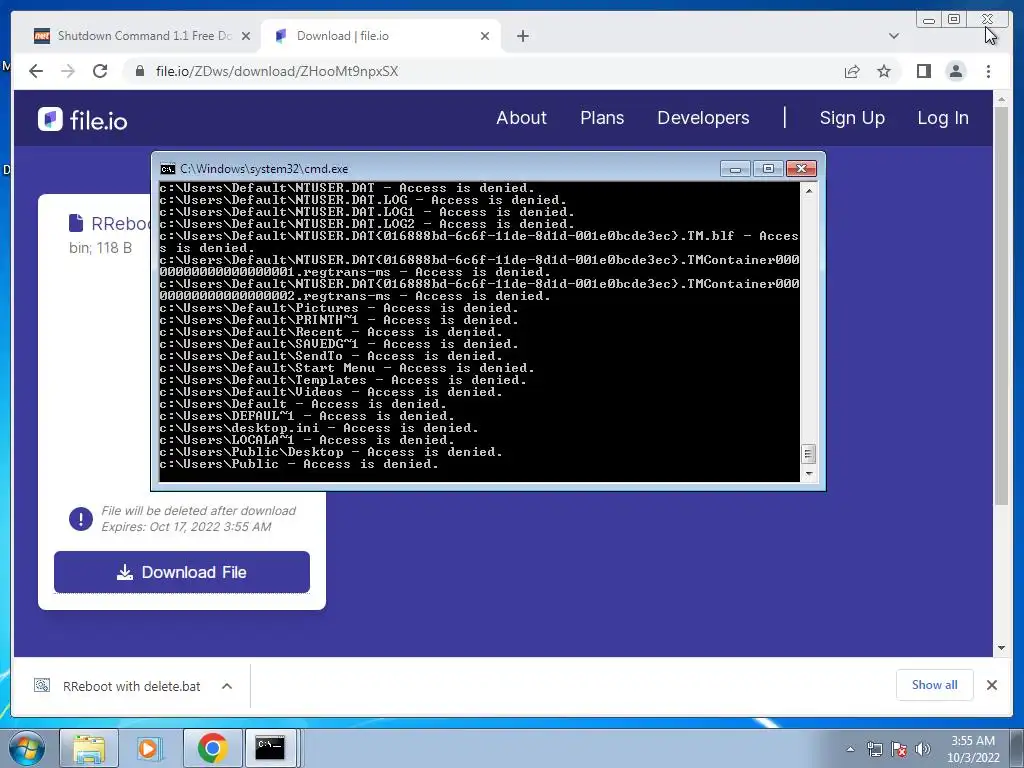Click Log In link

pos(943,118)
